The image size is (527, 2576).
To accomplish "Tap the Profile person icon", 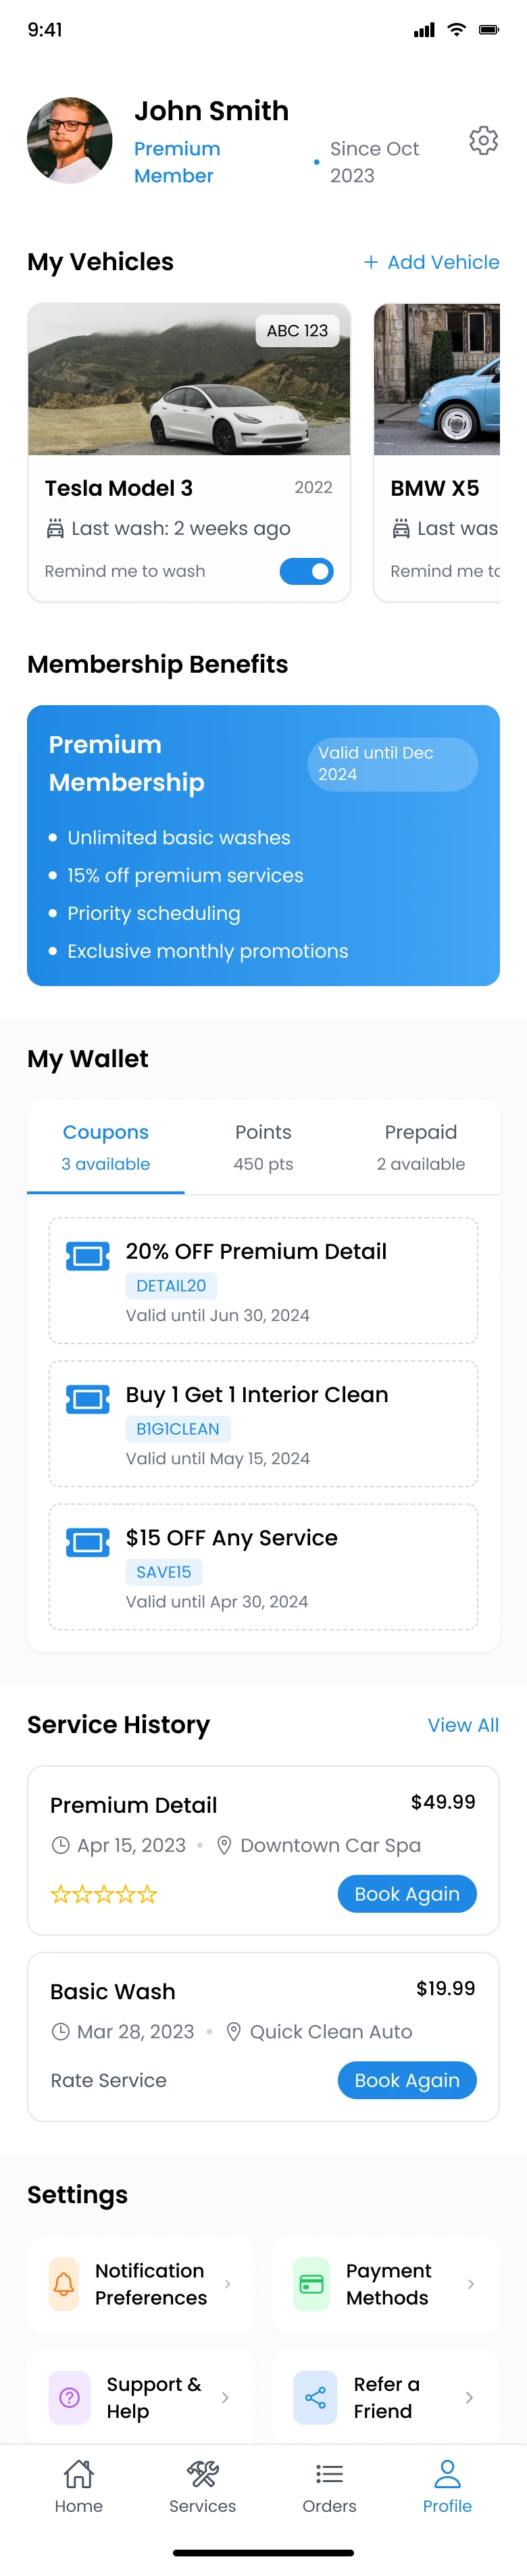I will [x=447, y=2473].
